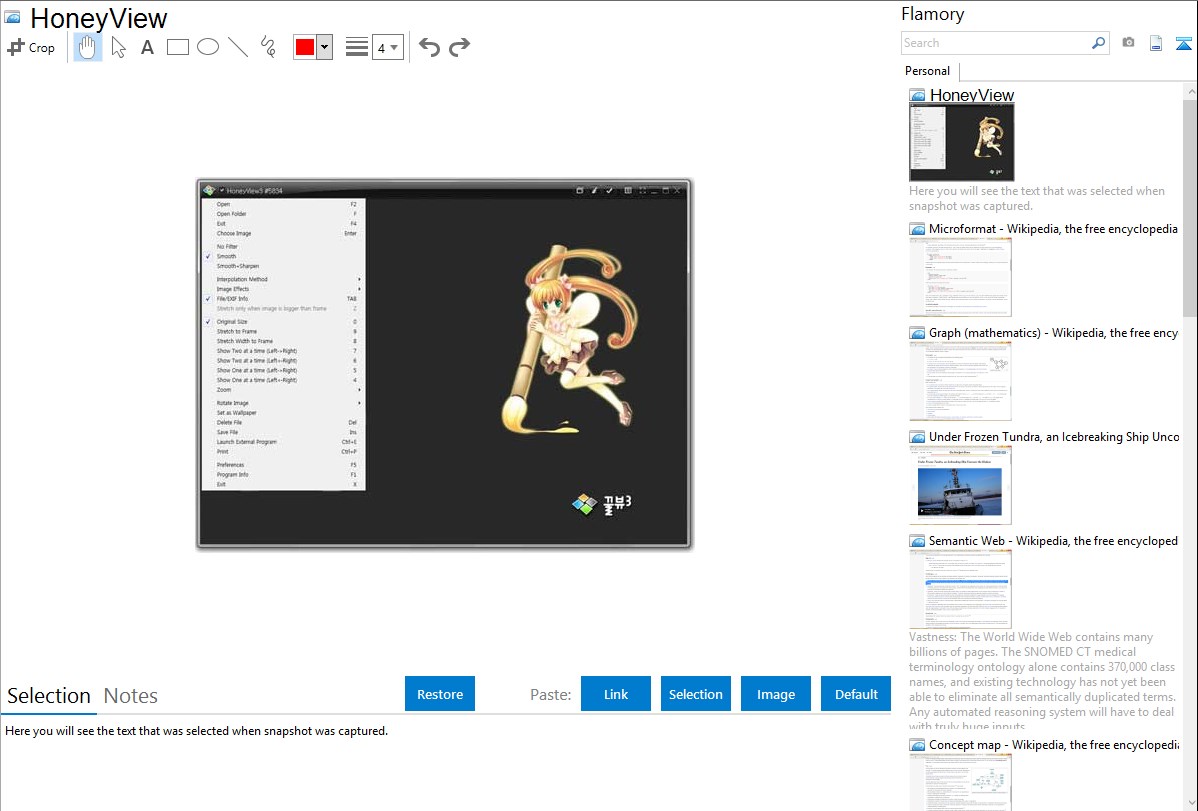Click the red color swatch
The height and width of the screenshot is (811, 1198).
(305, 47)
